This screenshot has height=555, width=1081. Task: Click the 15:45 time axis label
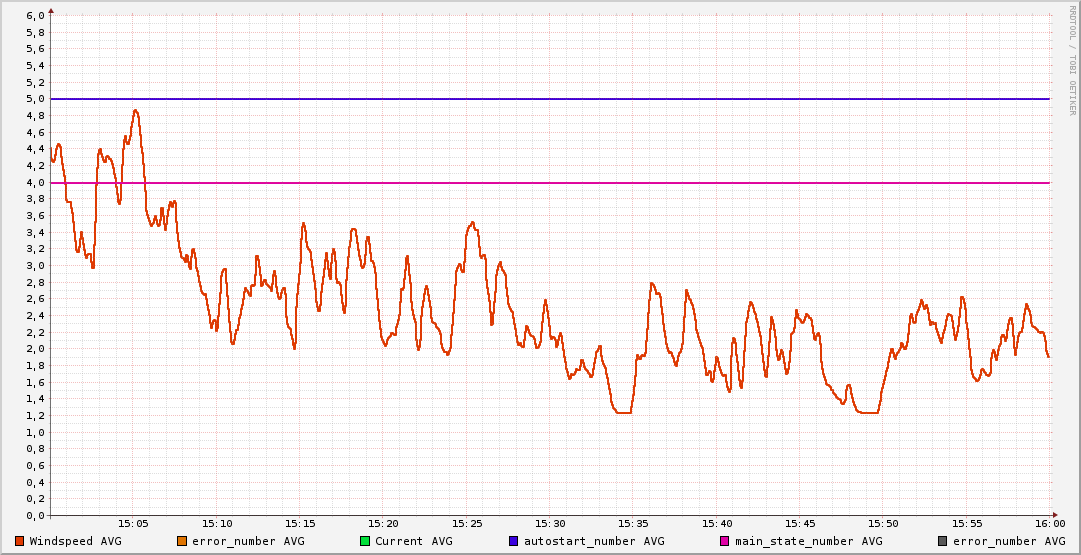[800, 523]
